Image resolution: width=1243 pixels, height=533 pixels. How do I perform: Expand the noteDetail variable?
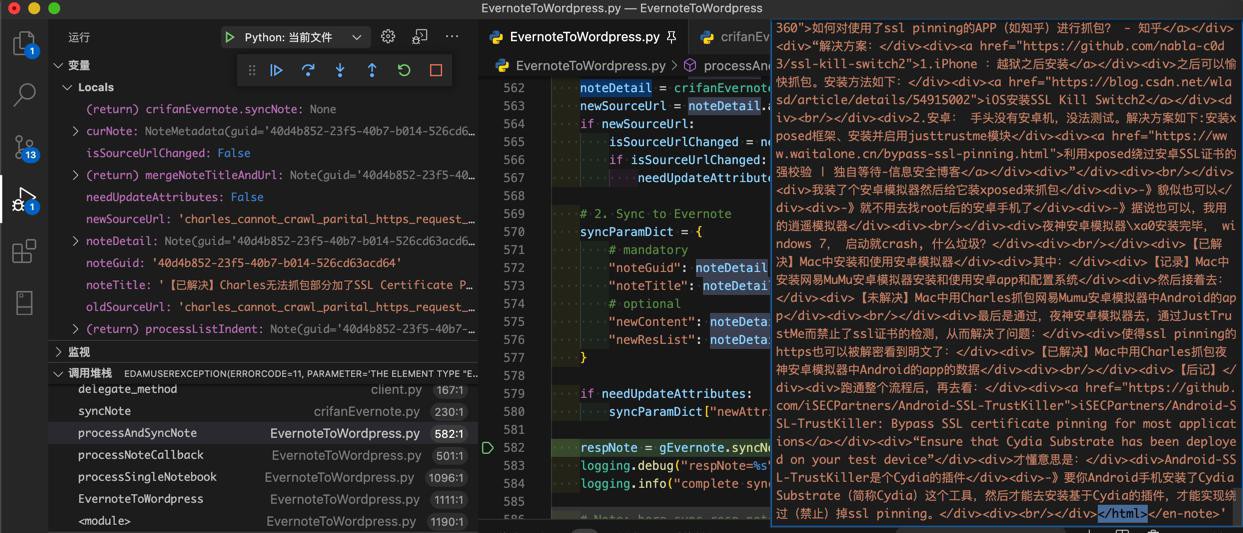click(x=76, y=241)
